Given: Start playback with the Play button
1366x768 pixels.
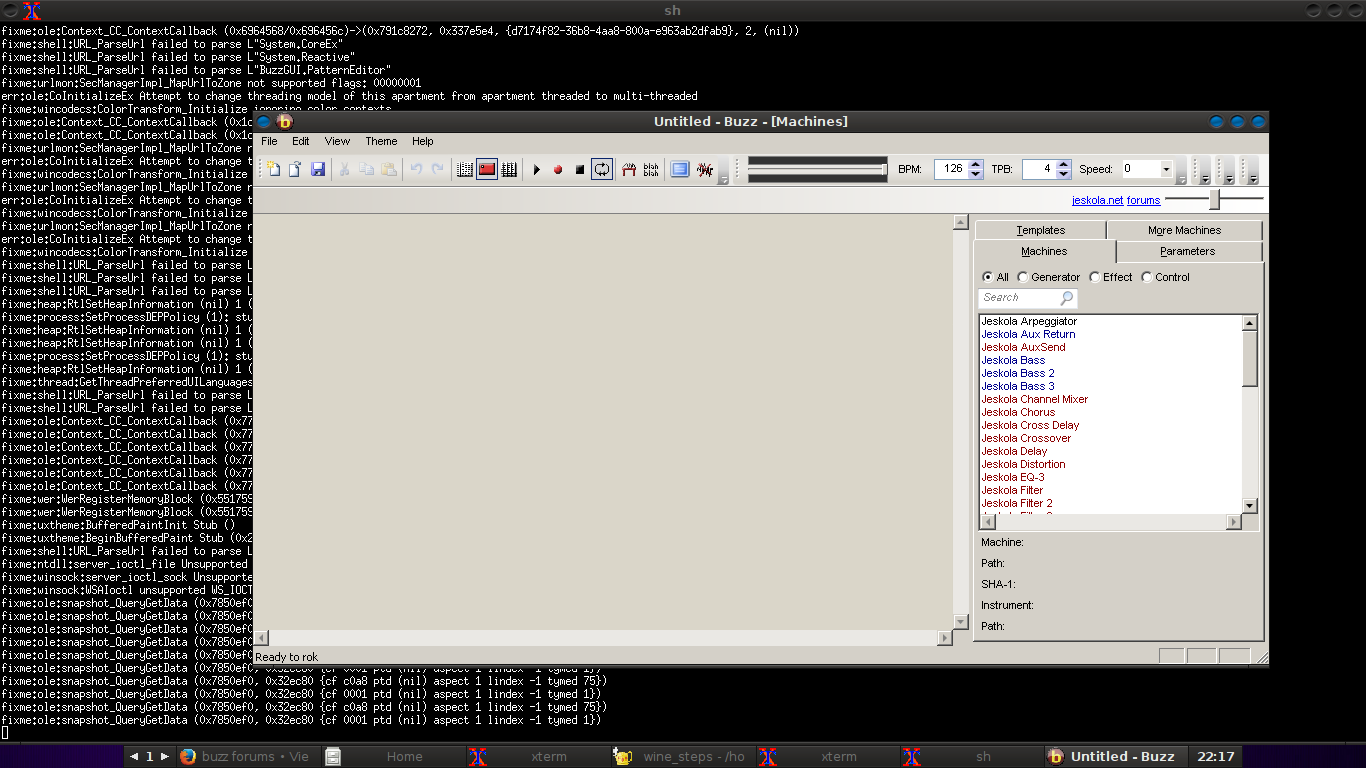Looking at the screenshot, I should [x=536, y=169].
